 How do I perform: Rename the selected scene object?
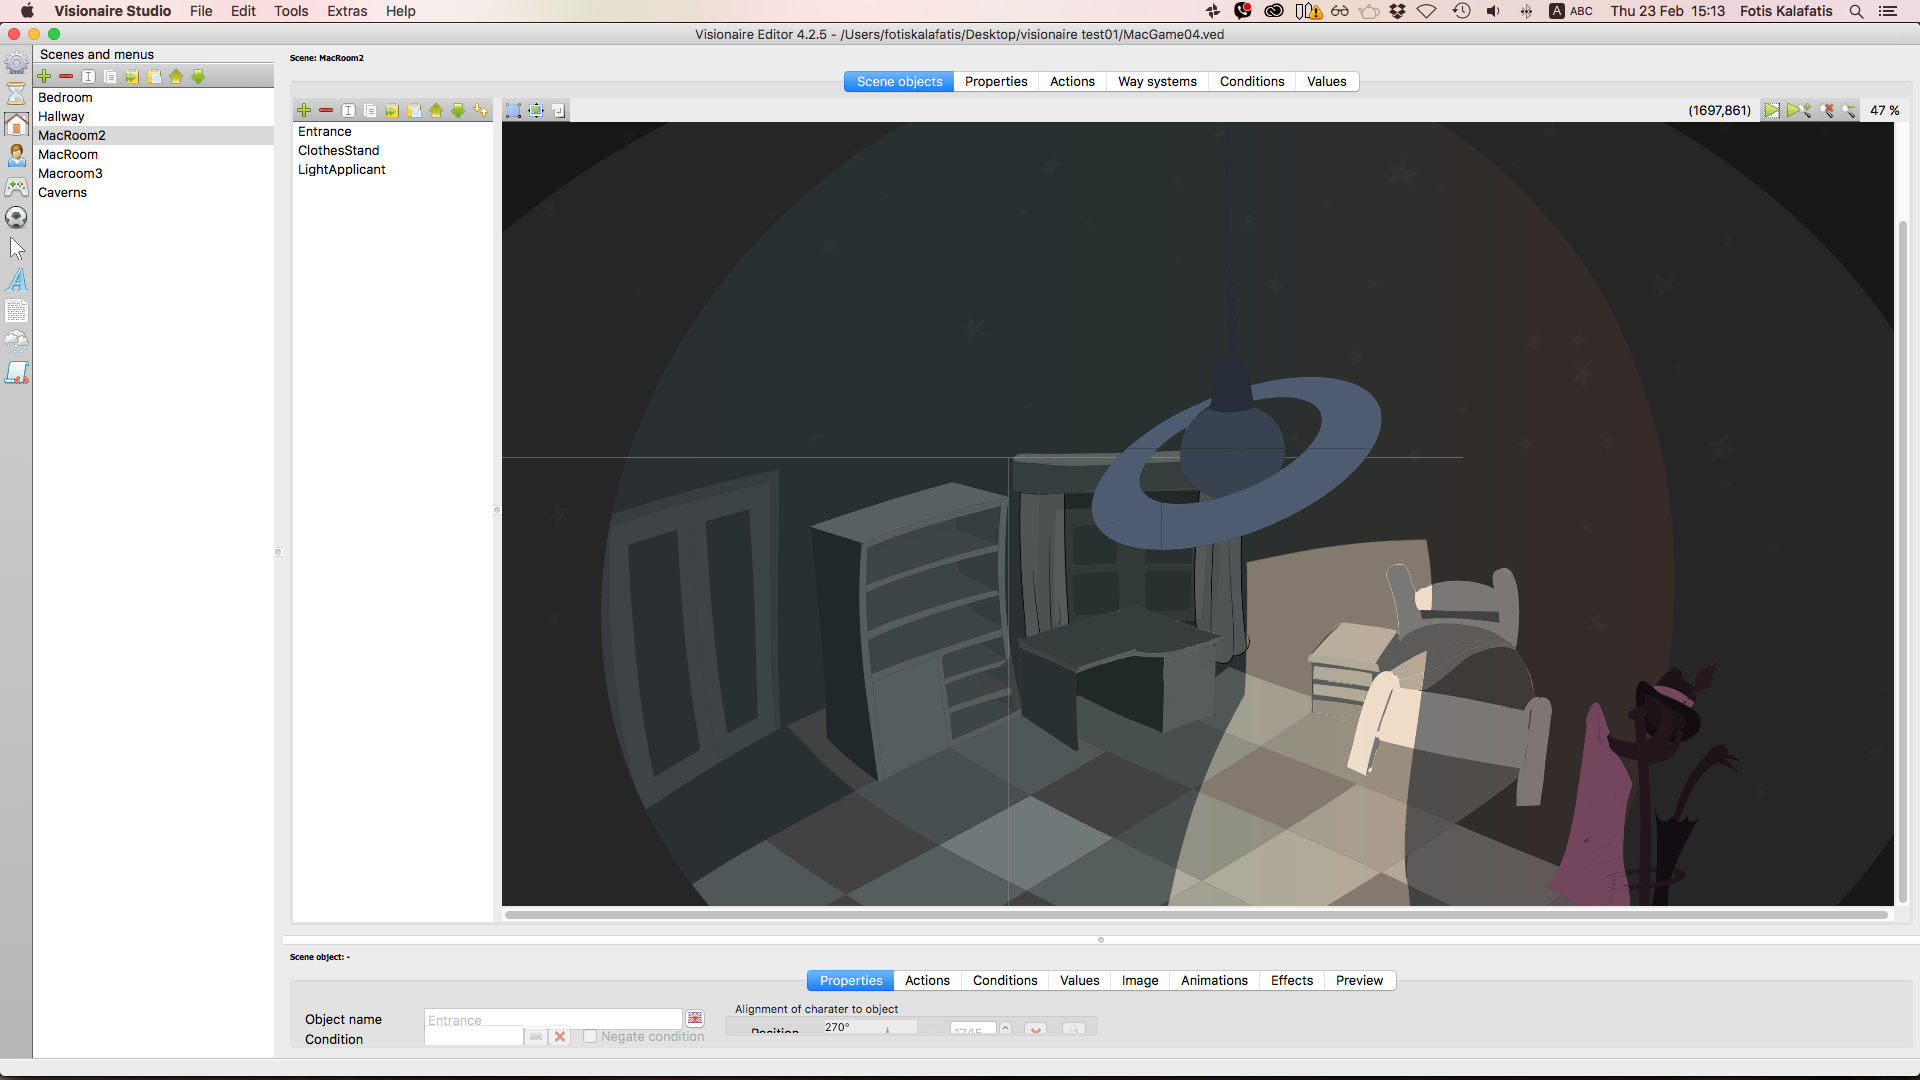(348, 111)
